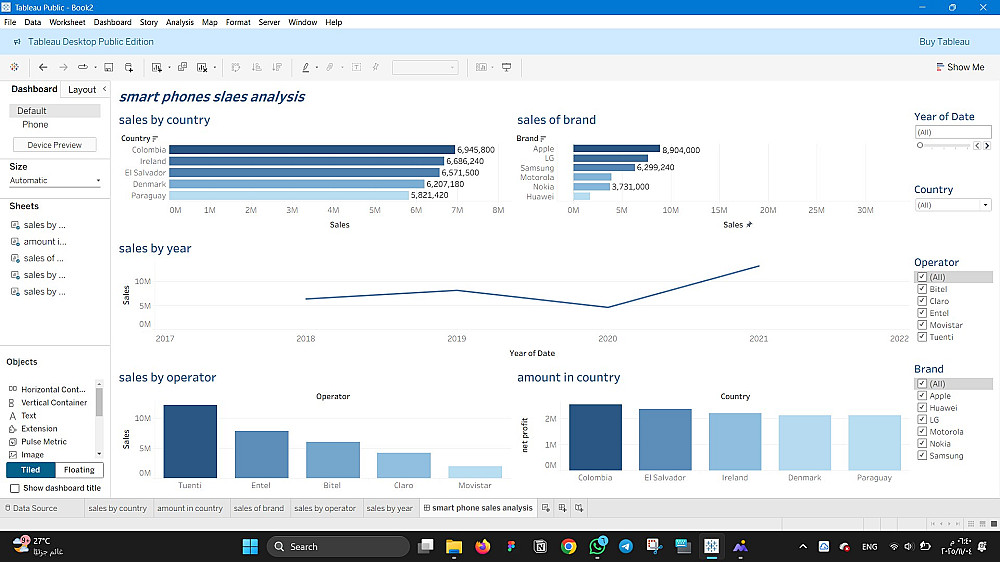This screenshot has width=1000, height=562.
Task: Expand the Size Automatic dropdown
Action: coord(55,181)
